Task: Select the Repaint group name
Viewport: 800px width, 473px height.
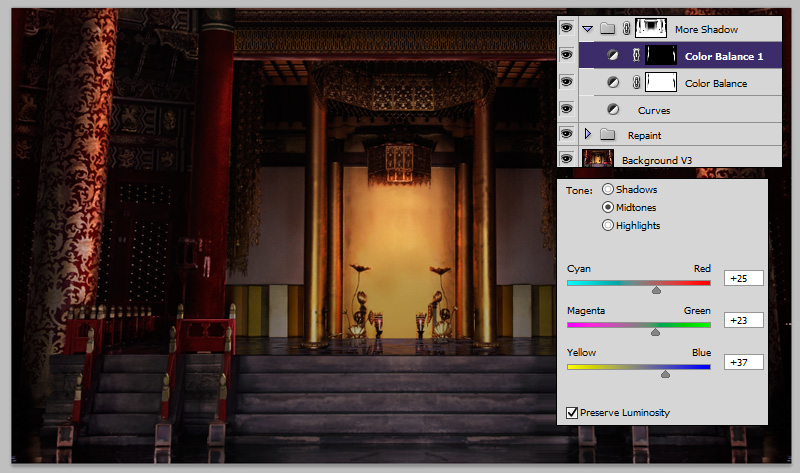Action: pos(644,135)
